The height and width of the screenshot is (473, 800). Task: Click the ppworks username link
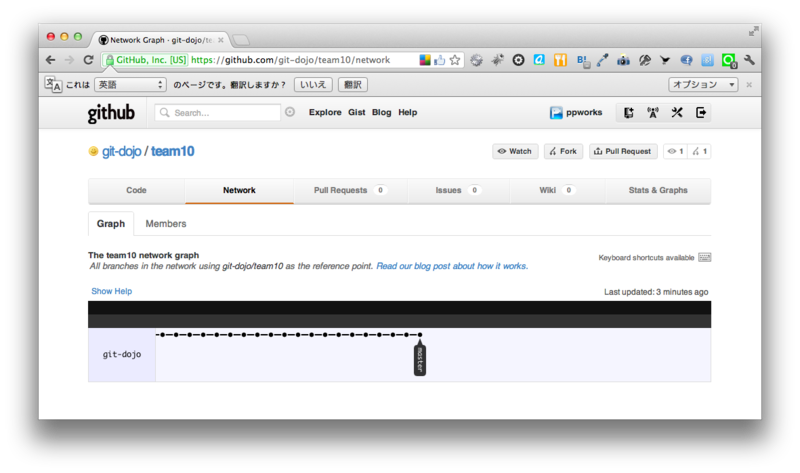coord(584,112)
